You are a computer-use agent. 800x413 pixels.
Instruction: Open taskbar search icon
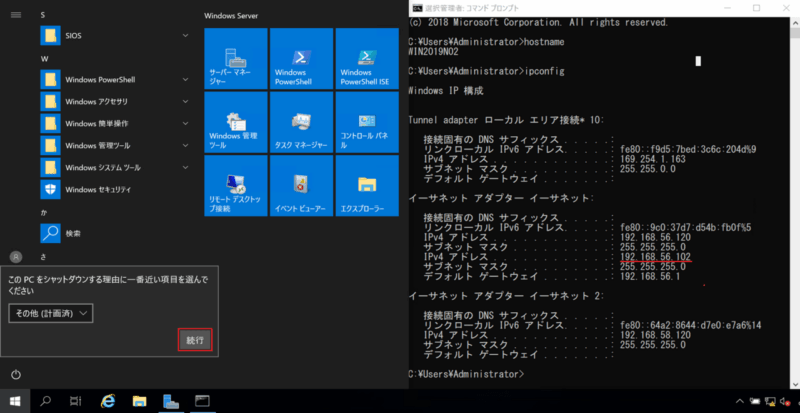45,400
